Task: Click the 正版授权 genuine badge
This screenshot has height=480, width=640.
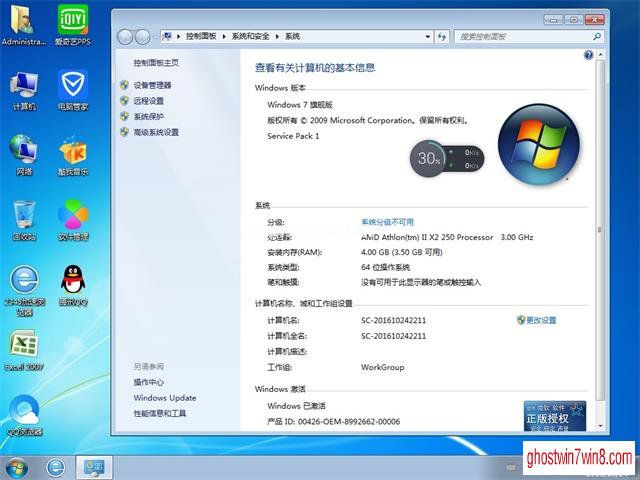Action: tap(555, 416)
